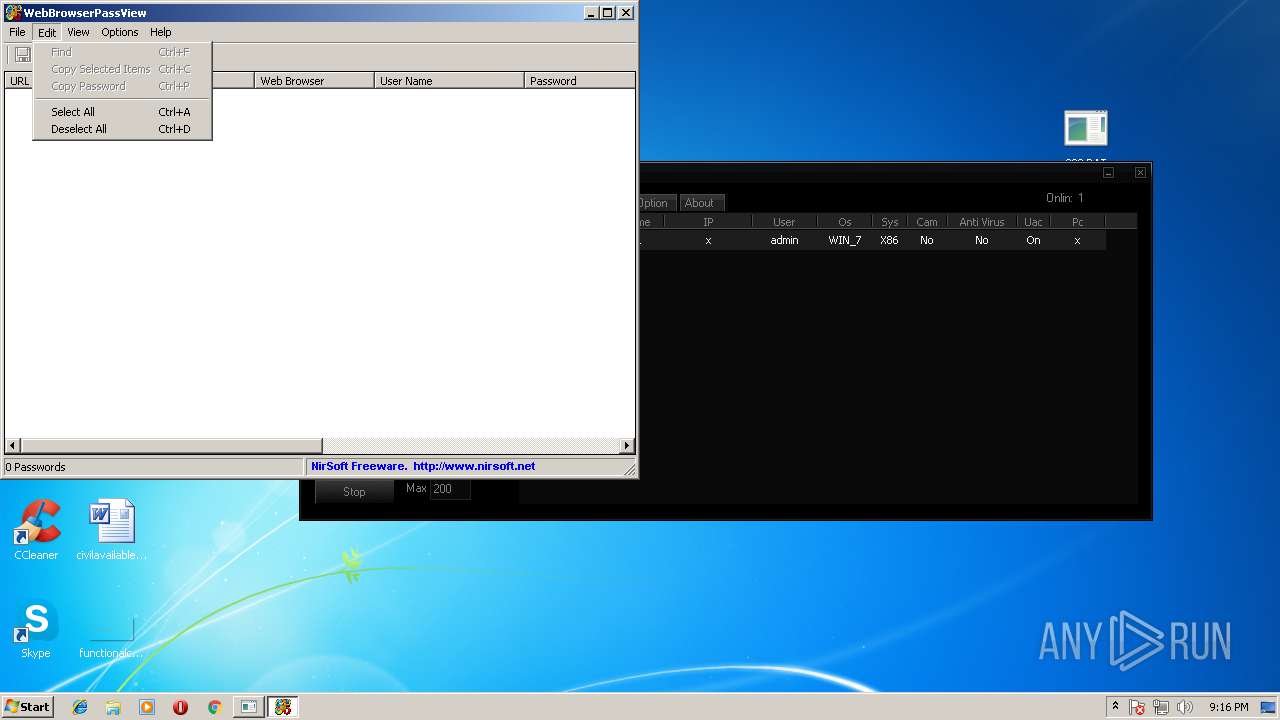Click the Anti Virus column header

(982, 222)
